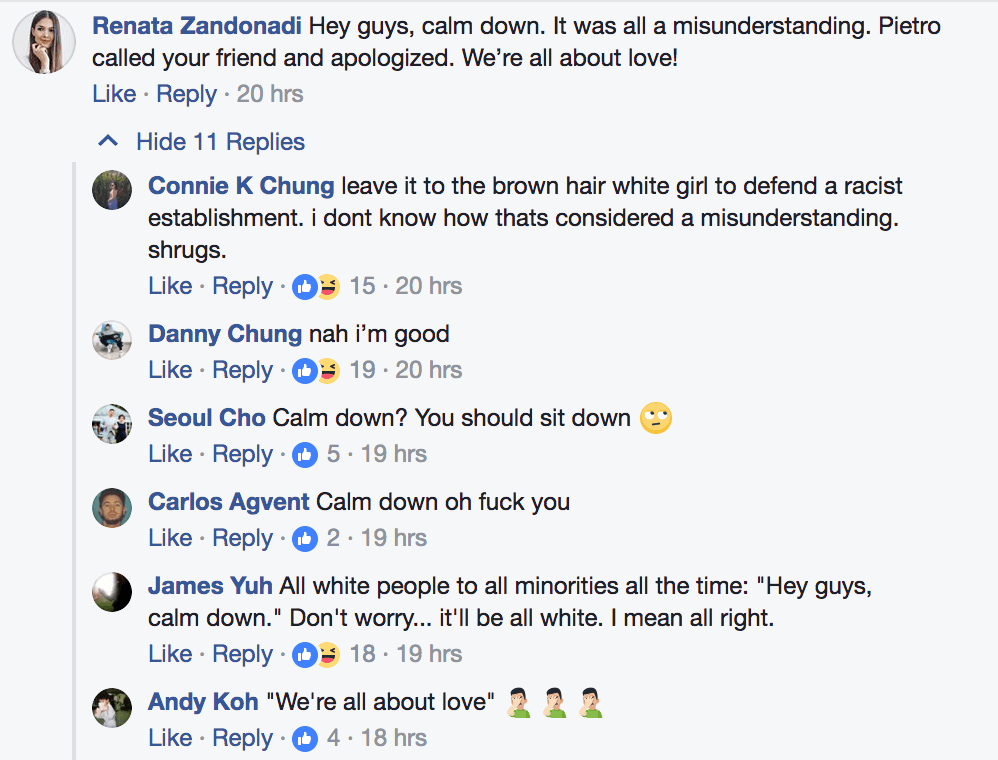Collapse replies with the chevron arrow
998x760 pixels.
[x=108, y=141]
